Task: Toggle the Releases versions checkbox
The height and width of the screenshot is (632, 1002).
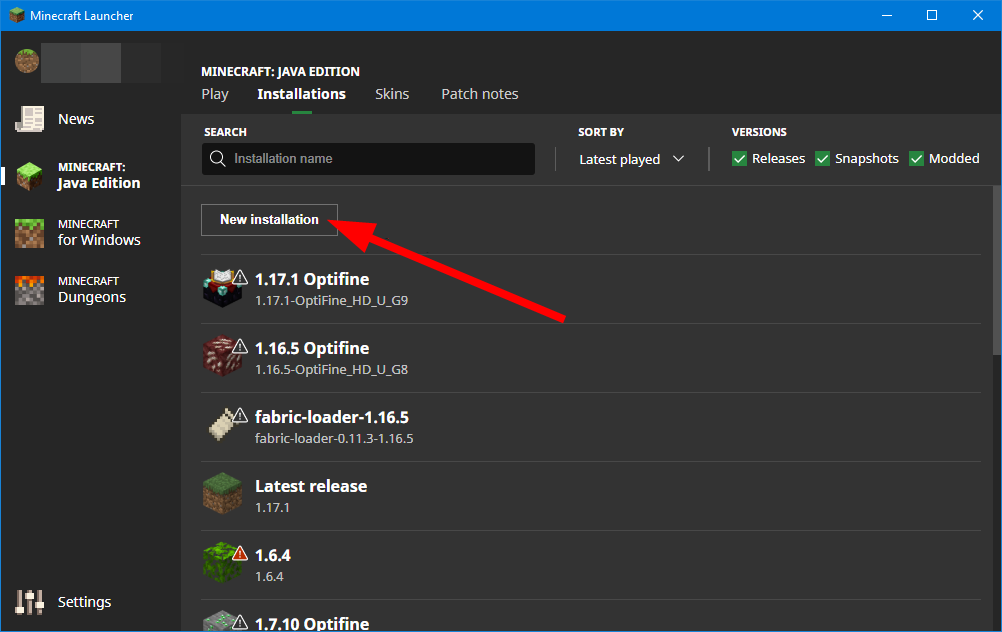Action: coord(739,158)
